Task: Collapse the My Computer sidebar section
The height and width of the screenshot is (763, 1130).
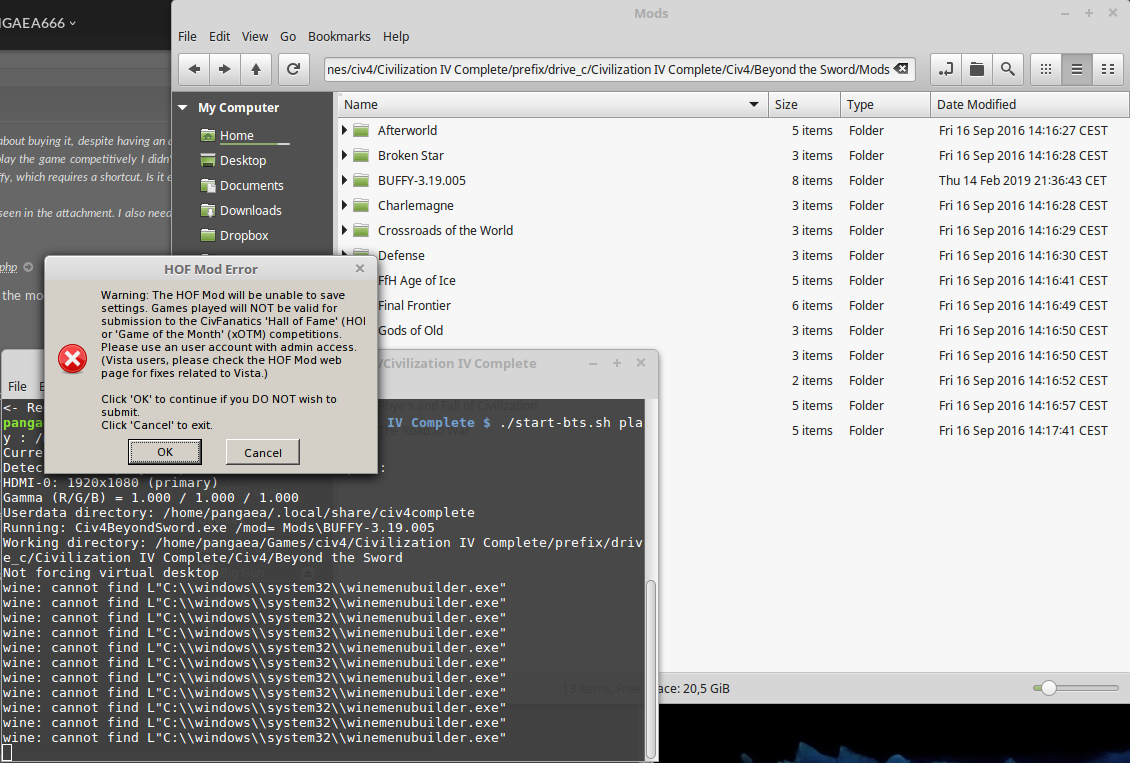Action: [x=183, y=107]
